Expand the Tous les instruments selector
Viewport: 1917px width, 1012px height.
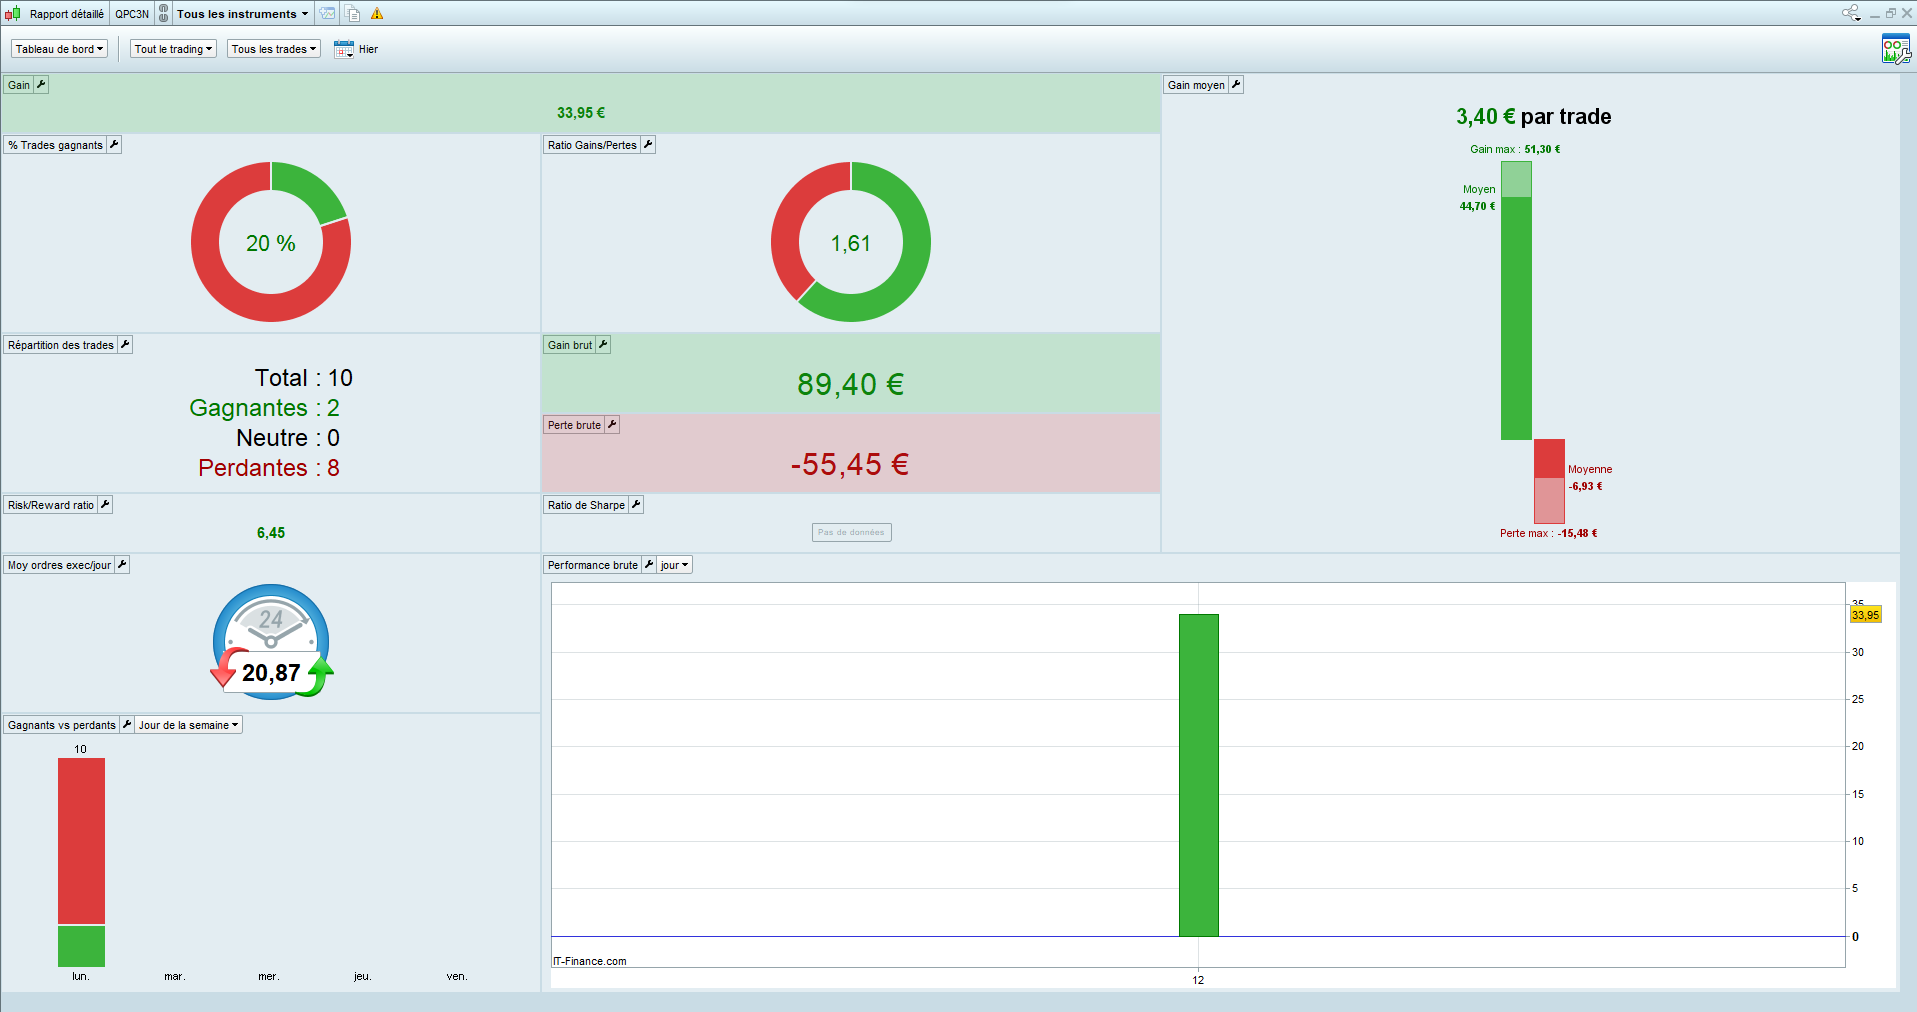coord(243,14)
